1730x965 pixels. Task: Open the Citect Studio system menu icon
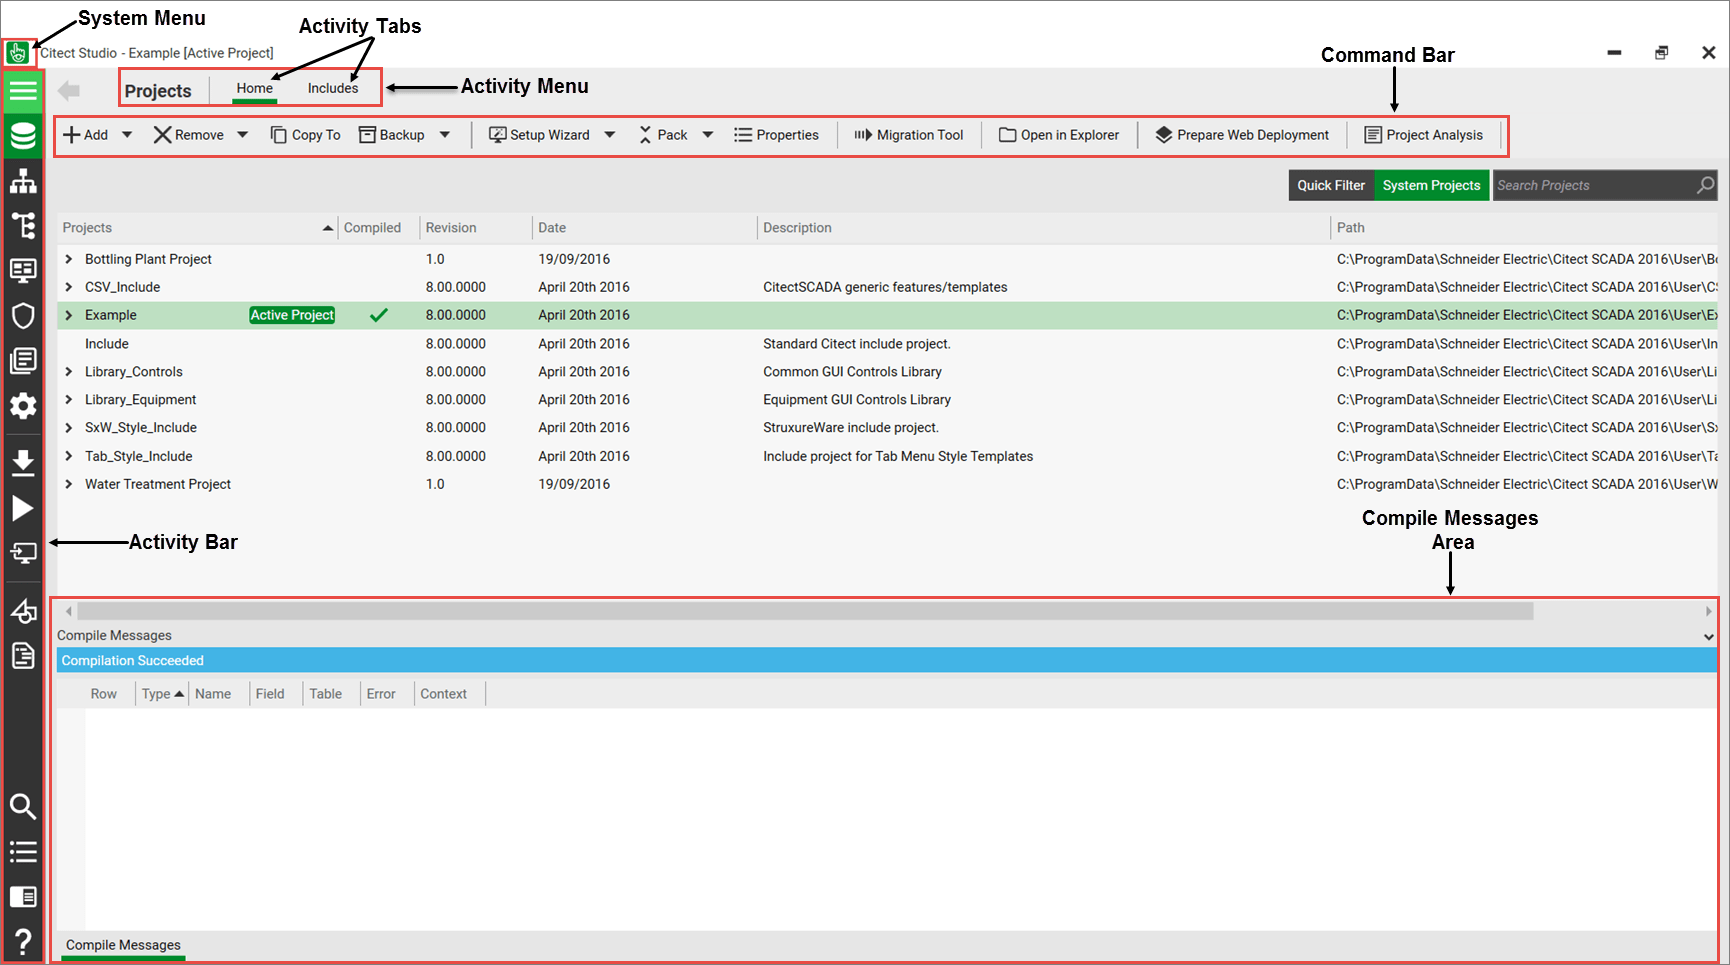click(17, 53)
